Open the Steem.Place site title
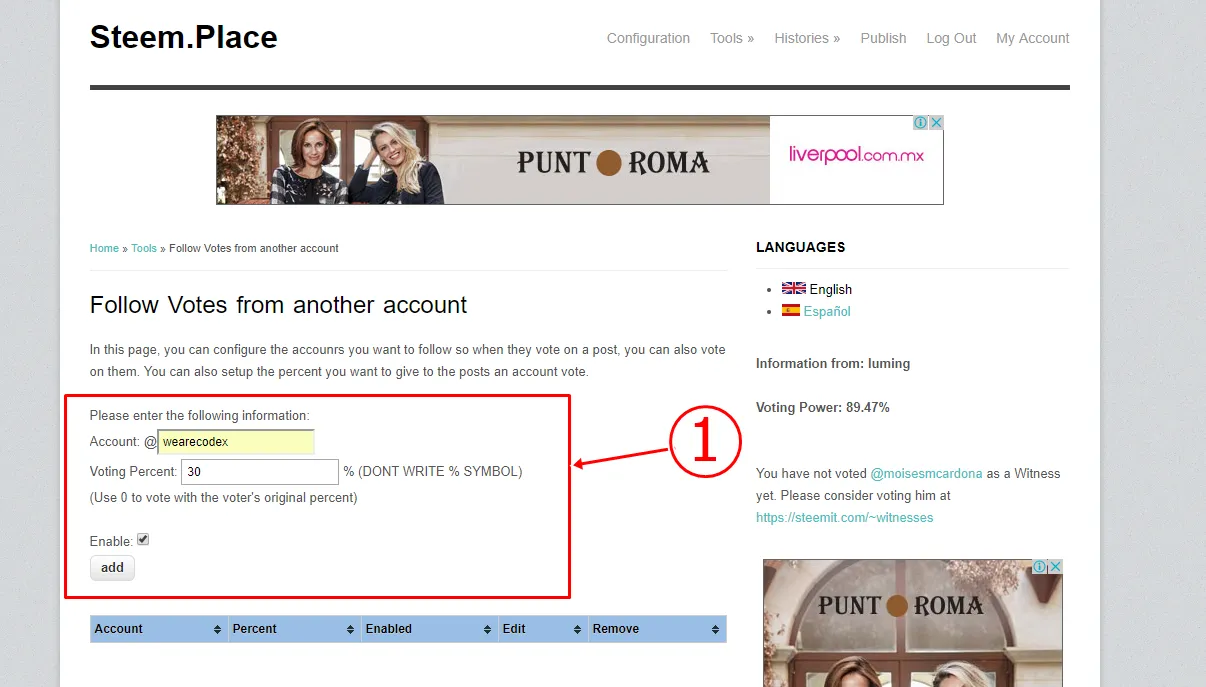This screenshot has height=687, width=1206. [184, 38]
